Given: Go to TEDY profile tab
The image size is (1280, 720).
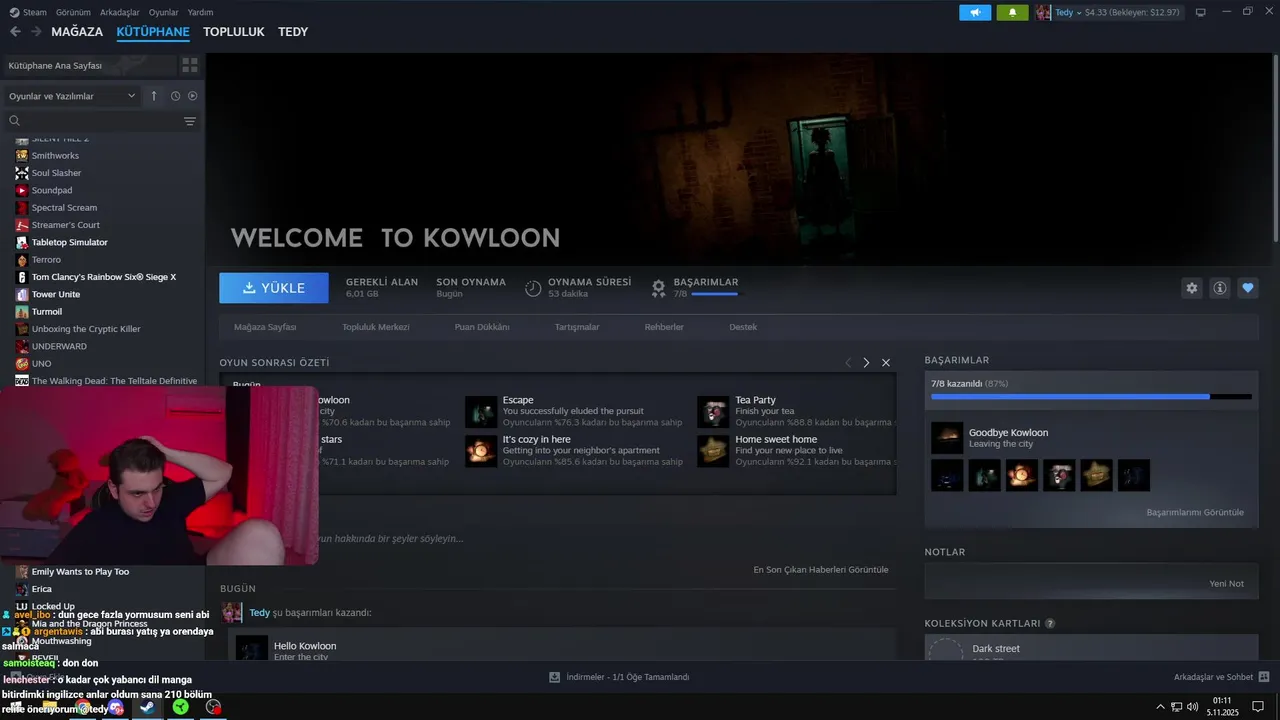Looking at the screenshot, I should tap(293, 32).
